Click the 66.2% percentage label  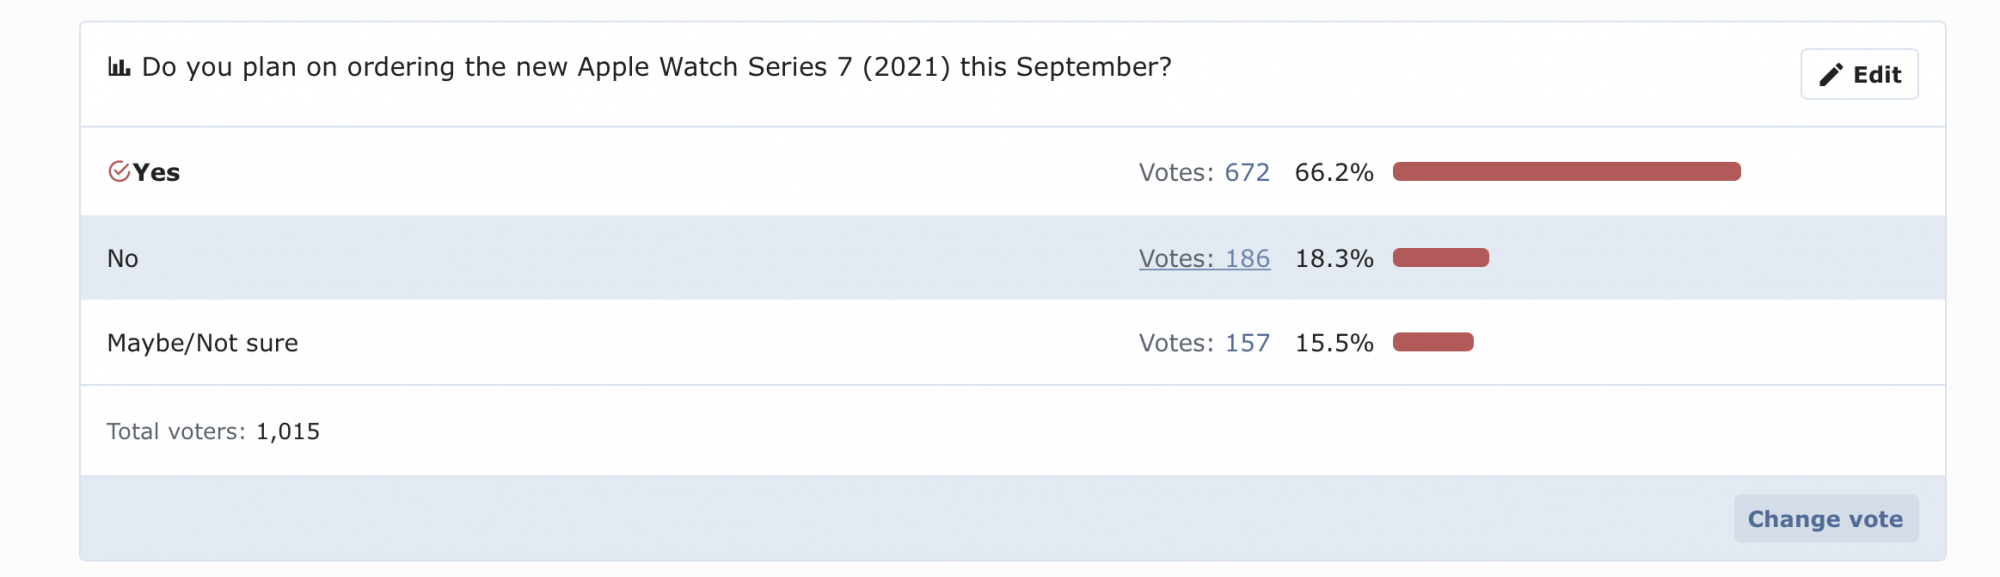[x=1334, y=173]
